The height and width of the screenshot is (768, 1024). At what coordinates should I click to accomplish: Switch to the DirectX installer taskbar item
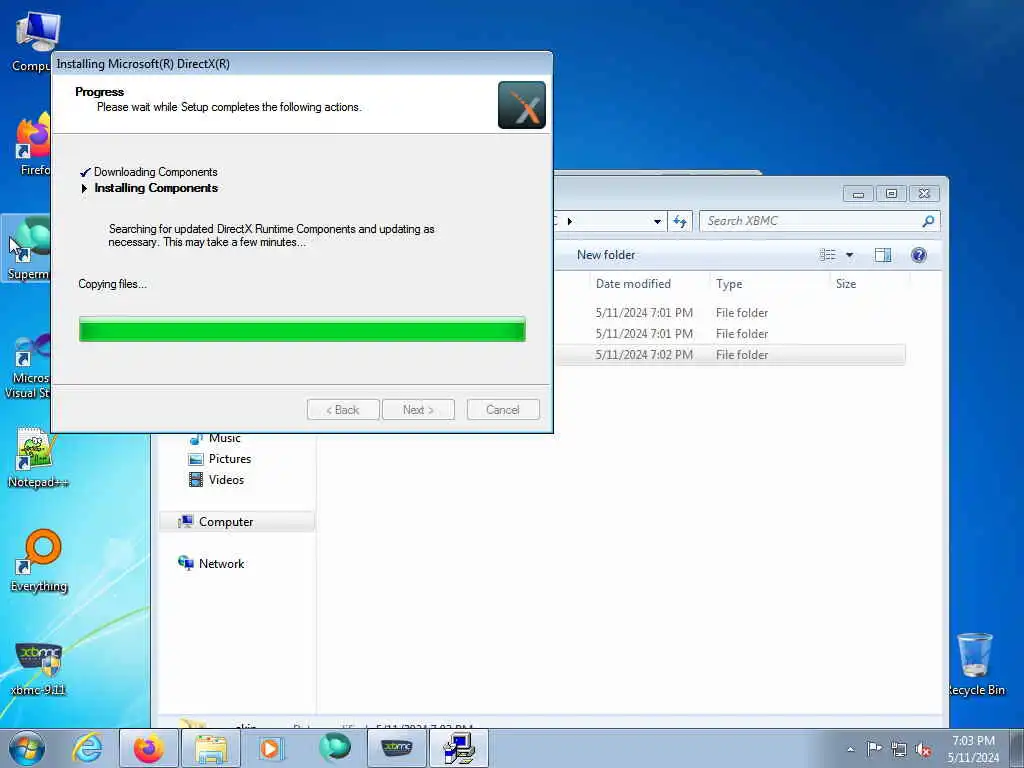(458, 748)
